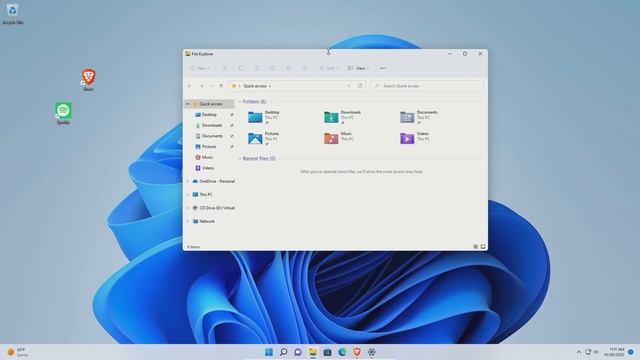Open the Sort dropdown in toolbar
Image resolution: width=640 pixels, height=360 pixels.
(x=329, y=68)
